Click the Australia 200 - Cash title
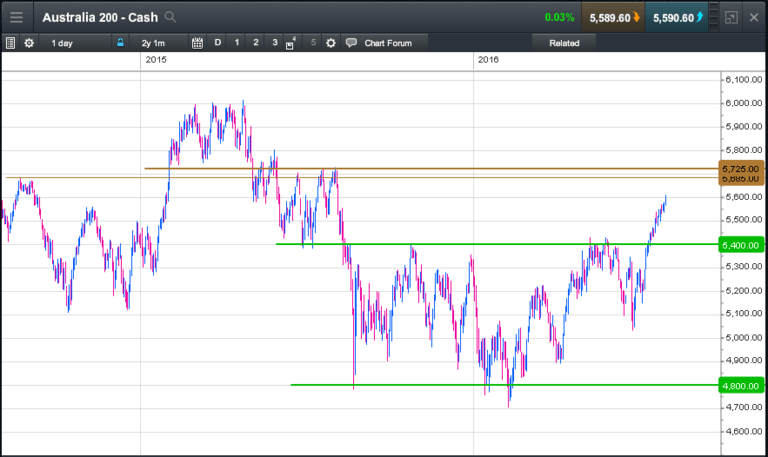The height and width of the screenshot is (457, 768). click(100, 18)
